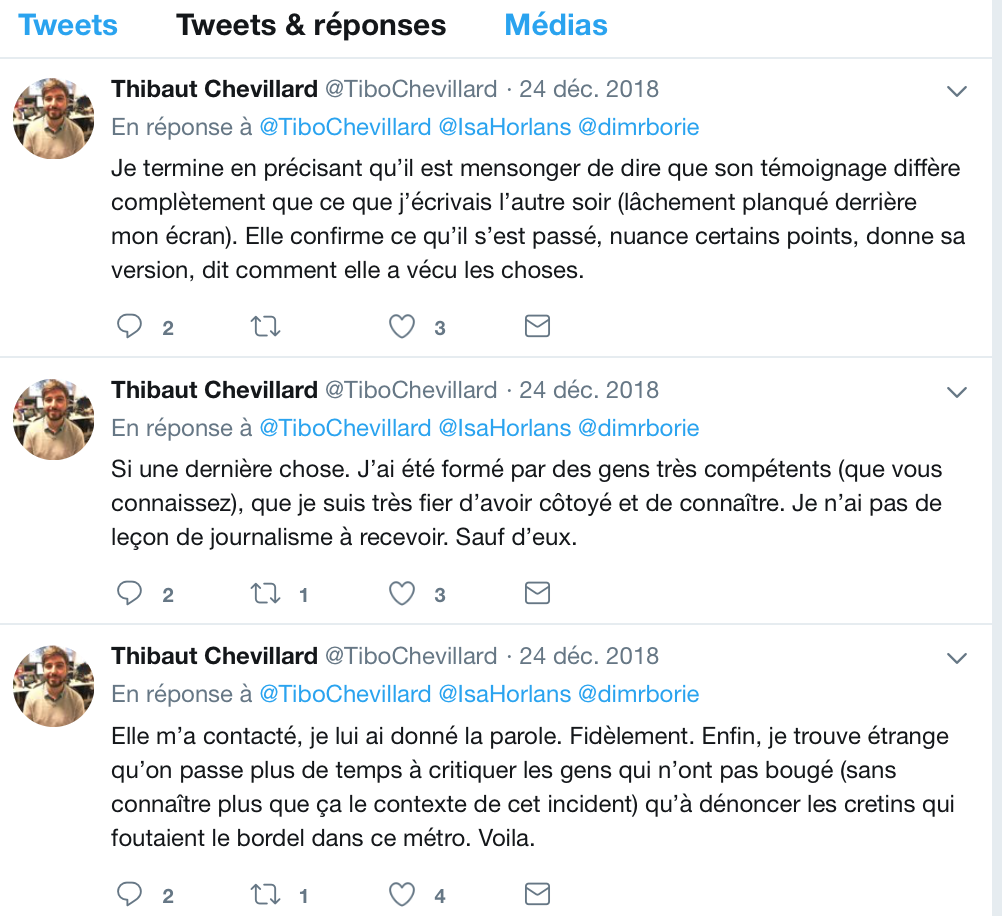Viewport: 1002px width, 916px height.
Task: Select the 'Tweets & réponses' tab
Action: coord(311,26)
